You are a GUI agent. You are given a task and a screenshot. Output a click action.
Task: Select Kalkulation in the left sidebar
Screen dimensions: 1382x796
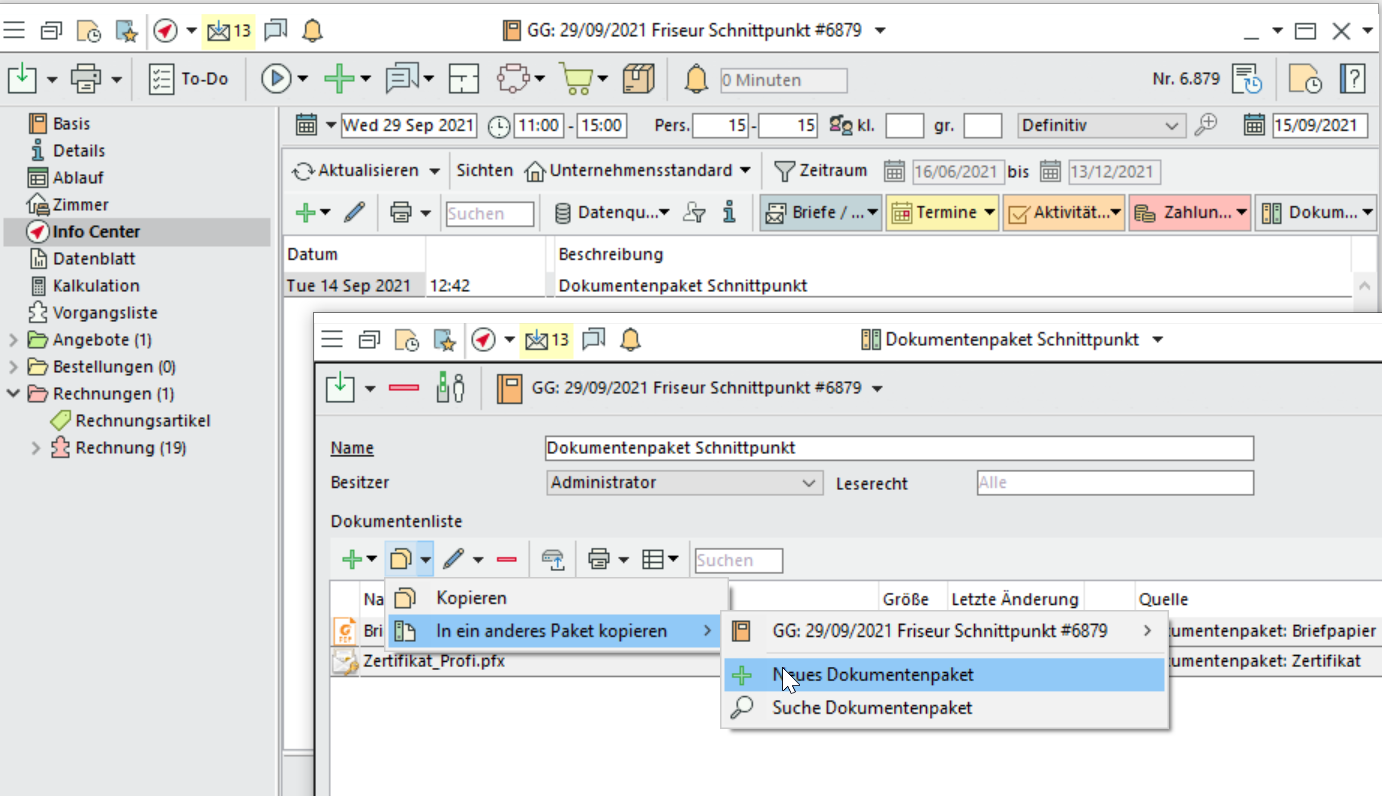tap(96, 286)
